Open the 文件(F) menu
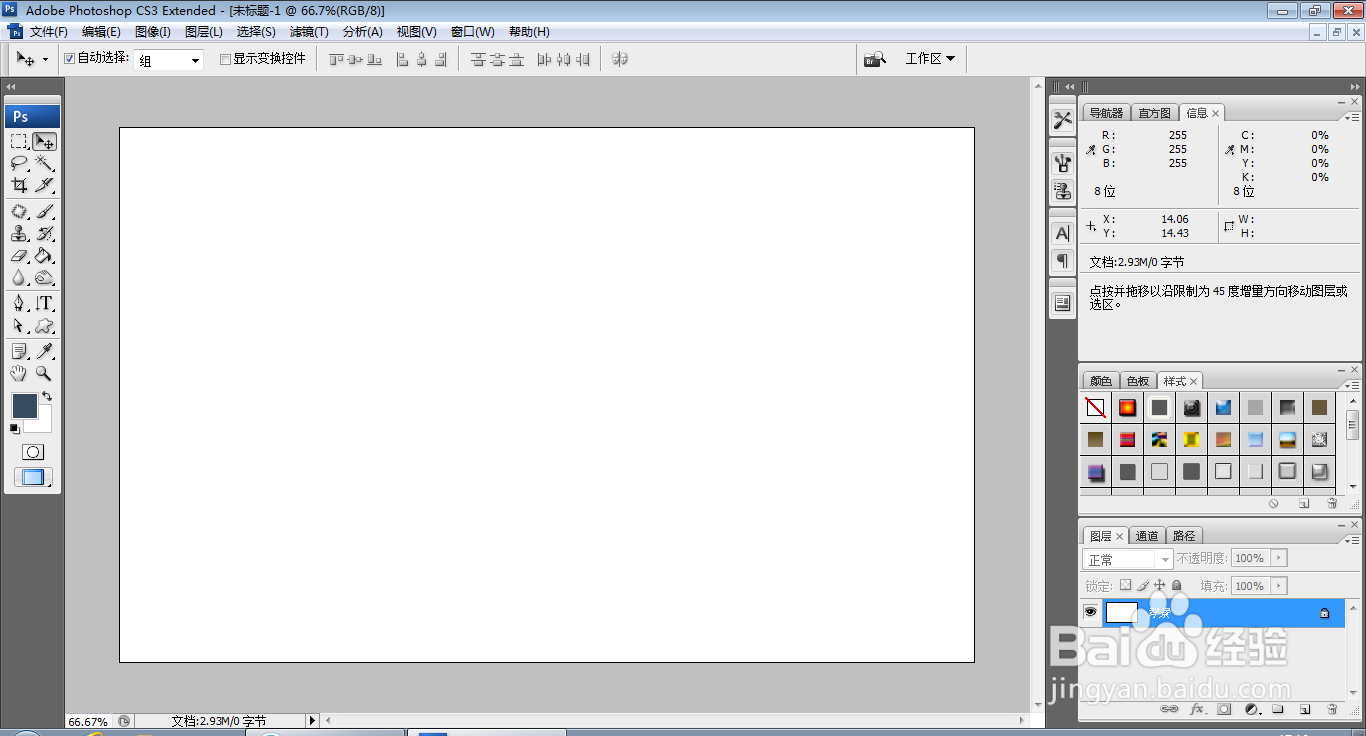This screenshot has height=736, width=1366. coord(49,32)
